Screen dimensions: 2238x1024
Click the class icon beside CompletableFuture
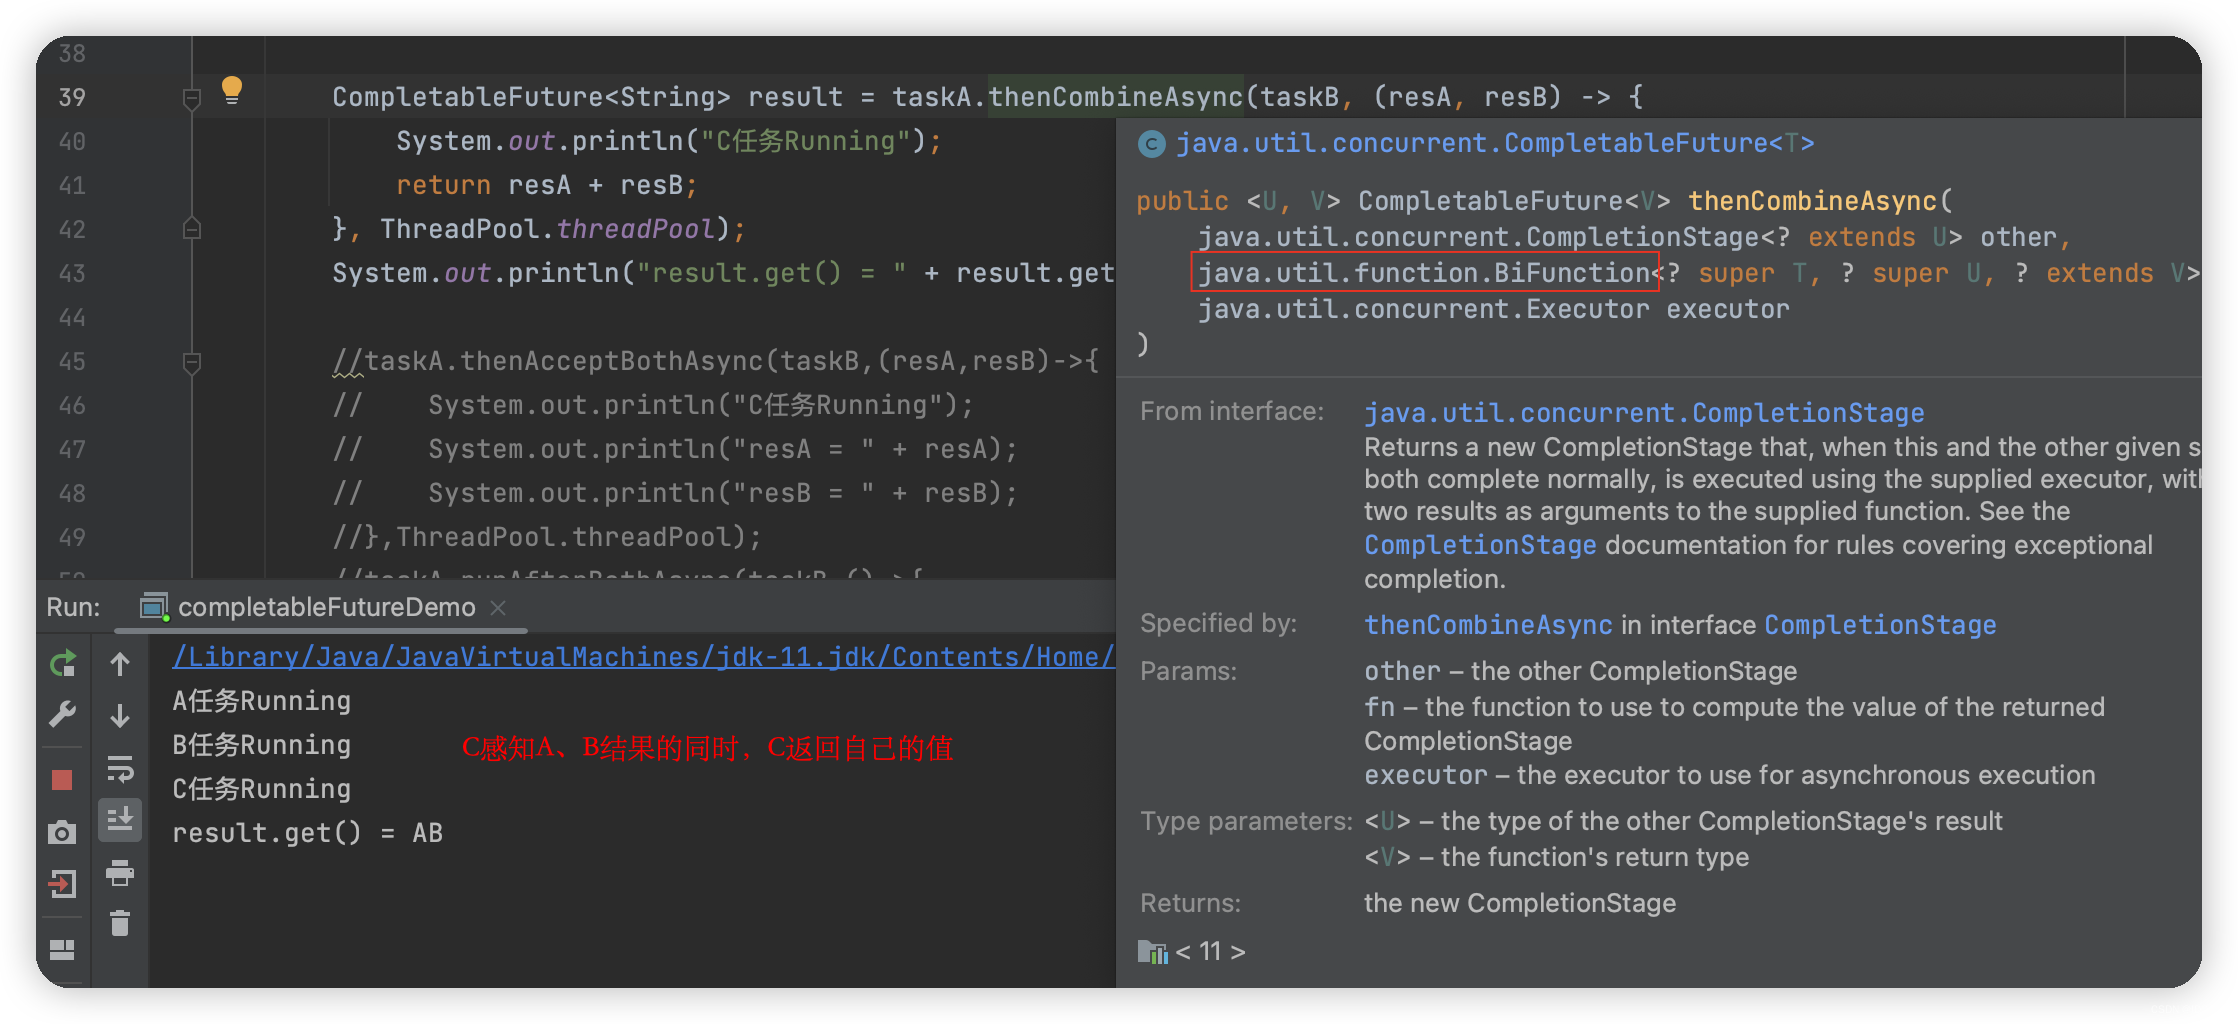point(1152,144)
